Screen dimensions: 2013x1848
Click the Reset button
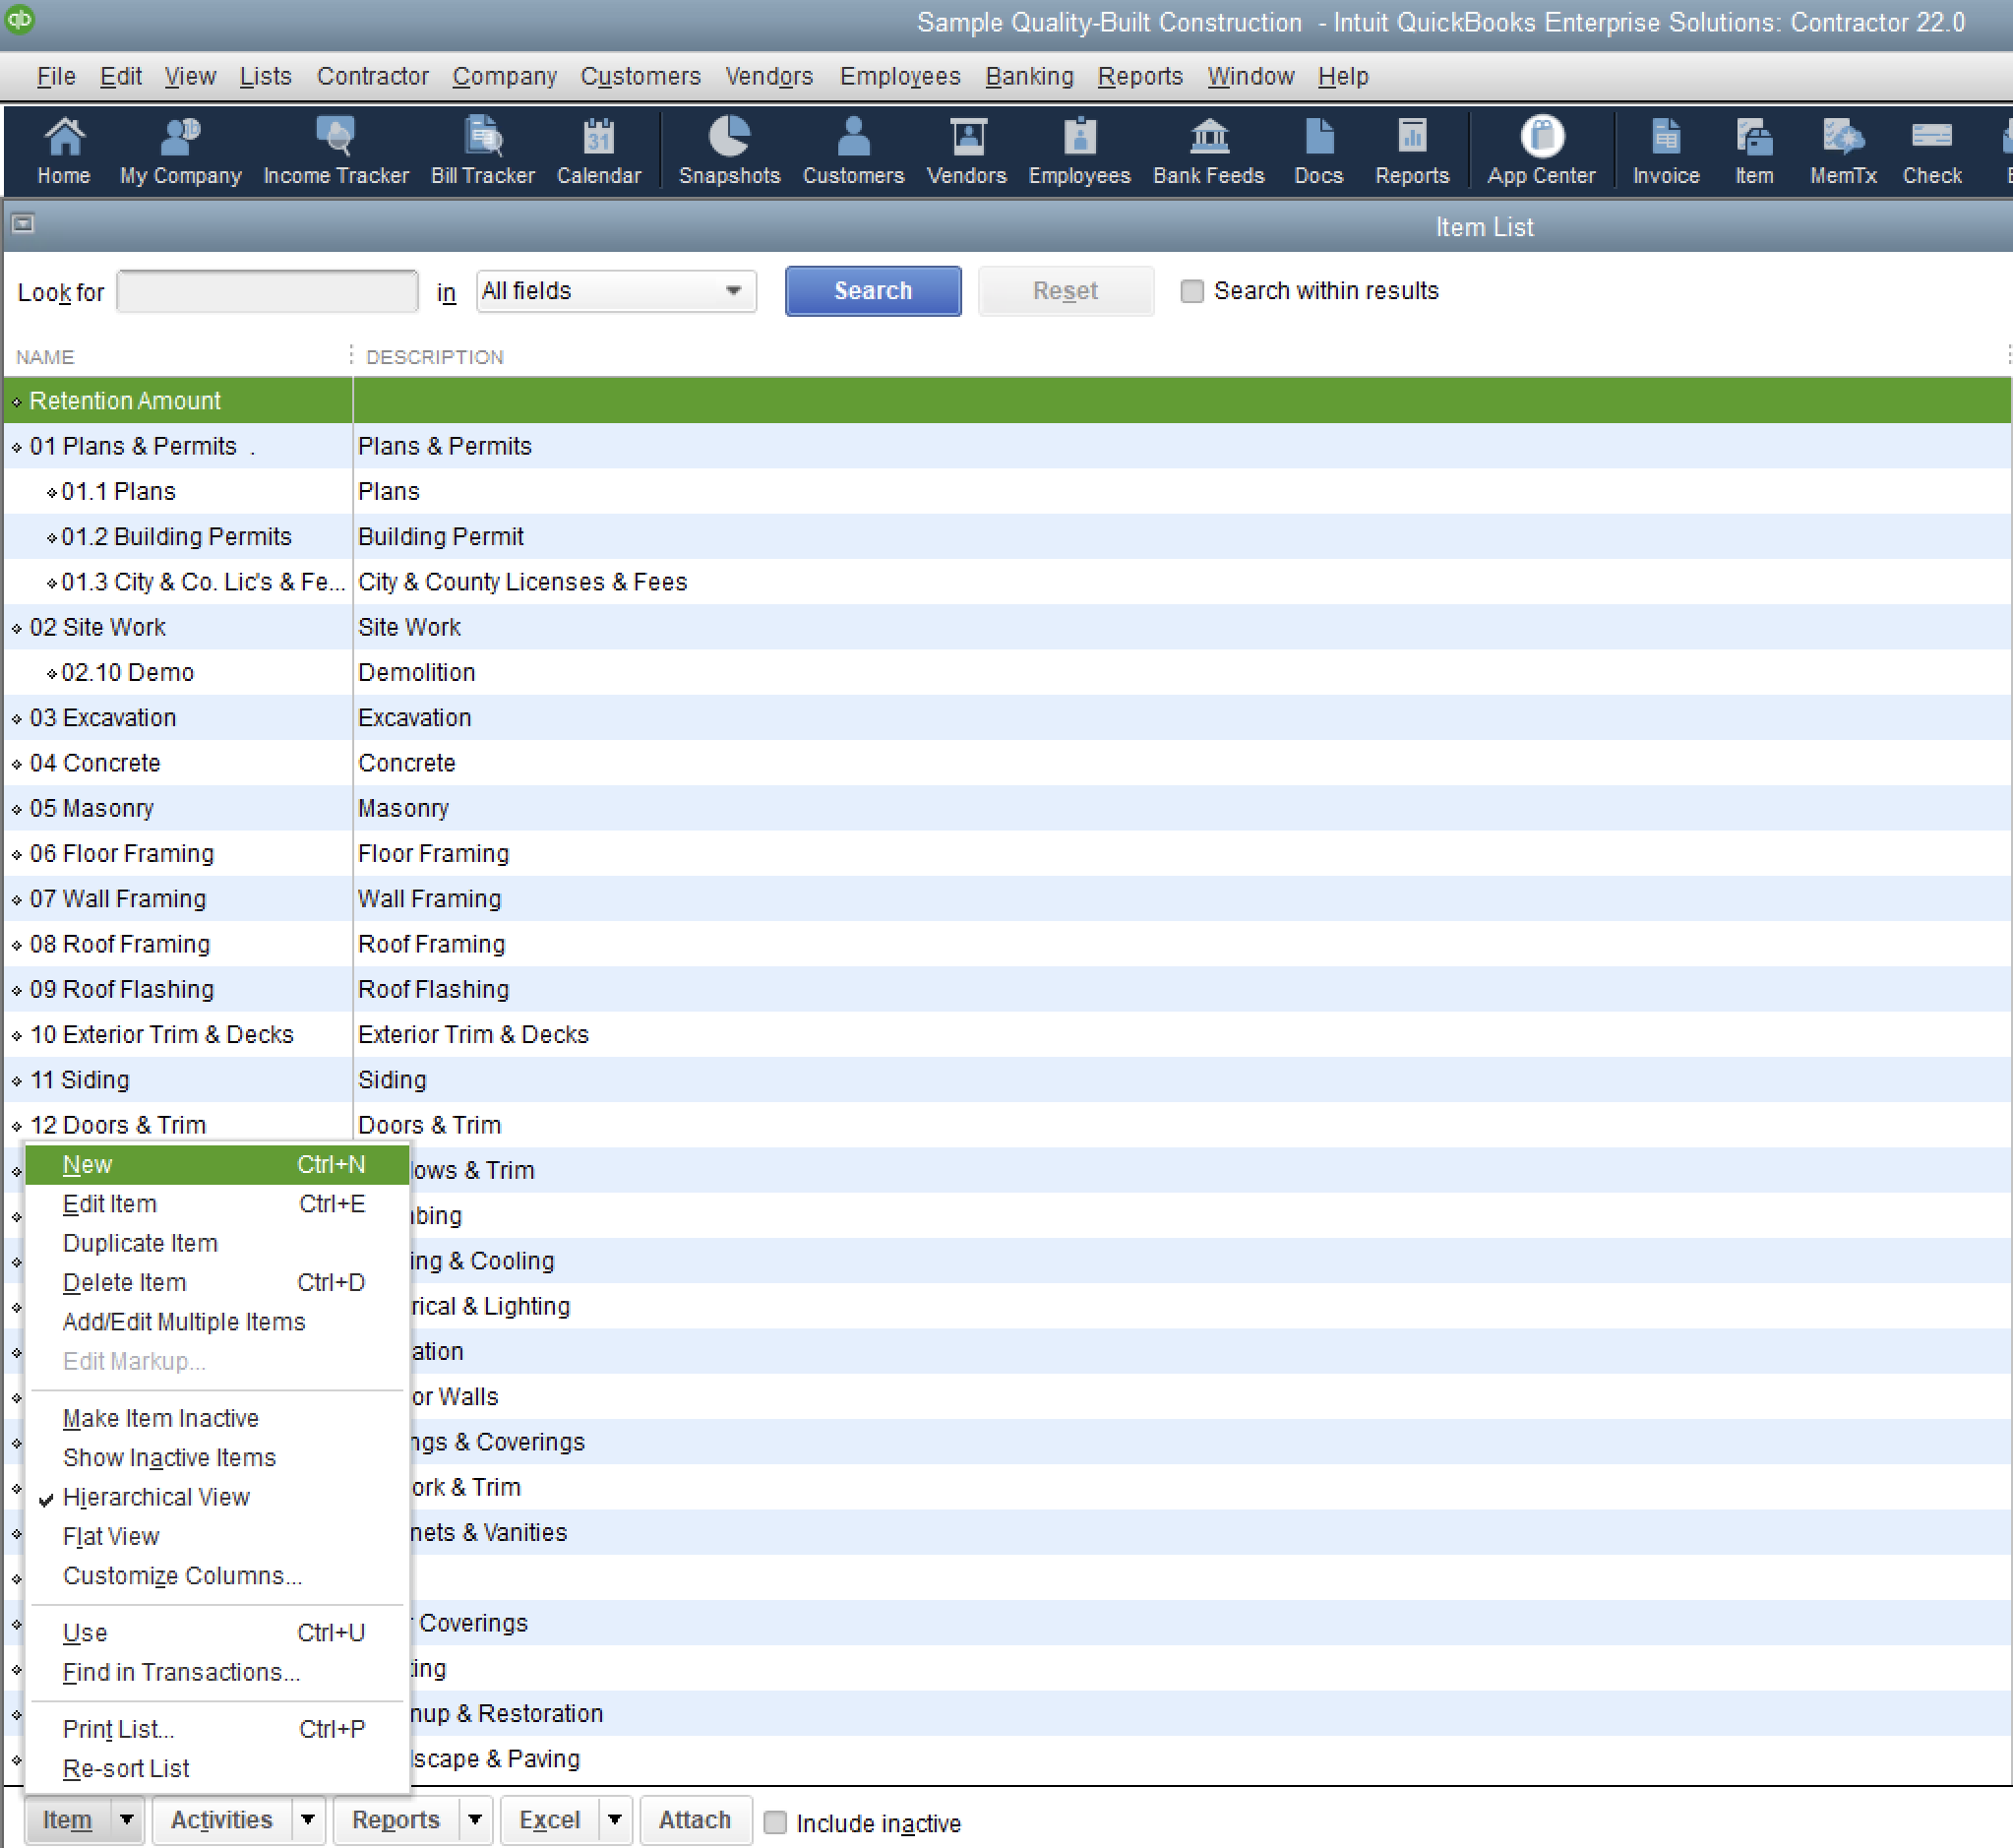coord(1063,289)
